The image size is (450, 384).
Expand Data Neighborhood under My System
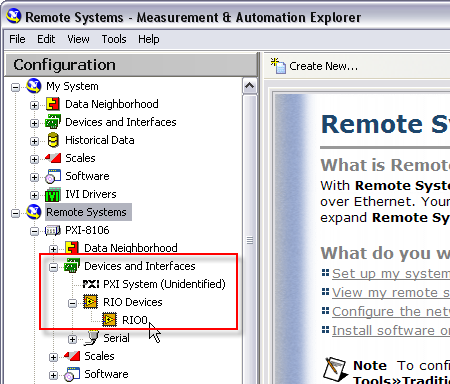point(34,105)
